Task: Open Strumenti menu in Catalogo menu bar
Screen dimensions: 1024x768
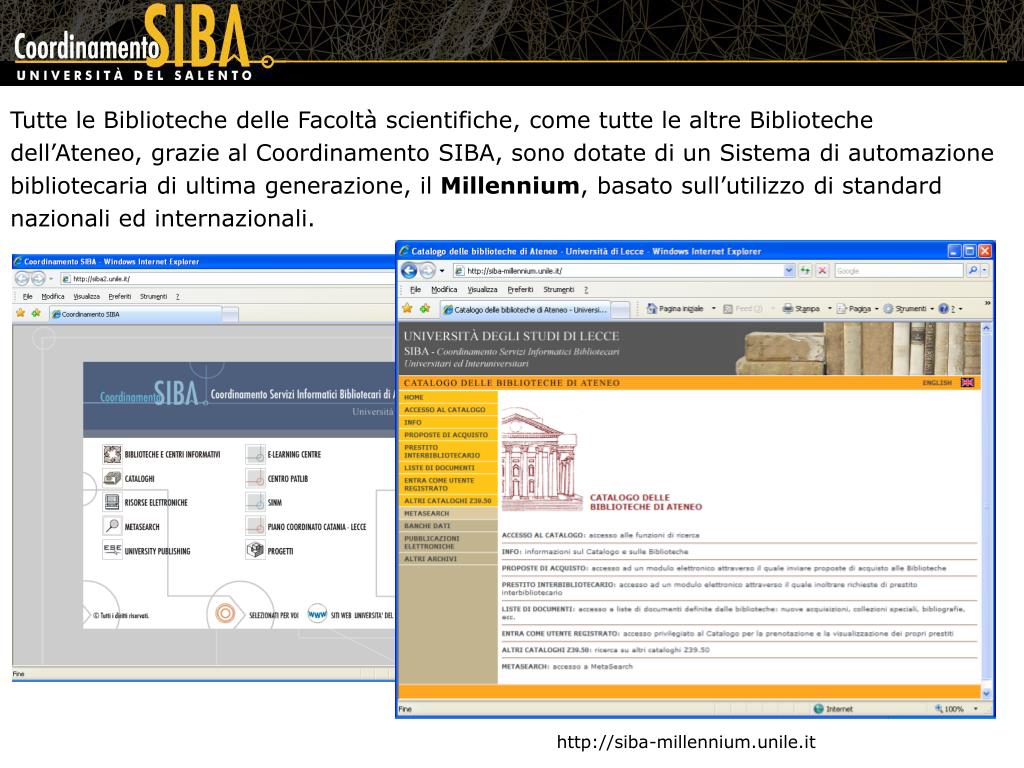Action: click(558, 289)
